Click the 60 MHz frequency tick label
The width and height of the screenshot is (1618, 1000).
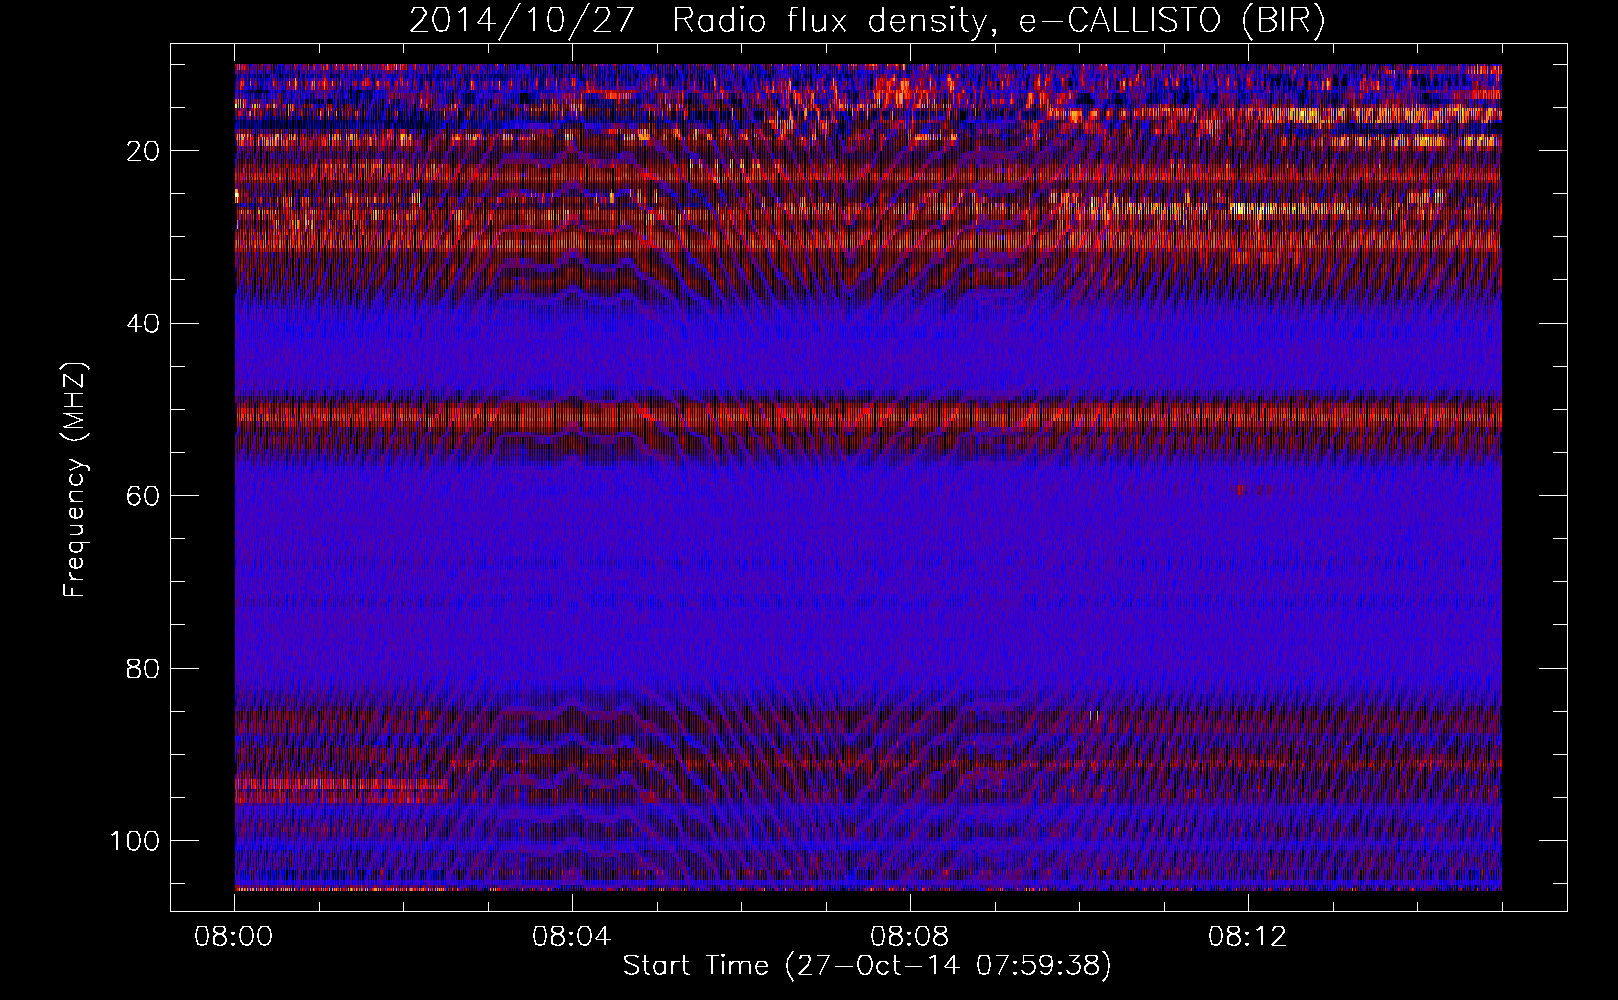click(145, 495)
